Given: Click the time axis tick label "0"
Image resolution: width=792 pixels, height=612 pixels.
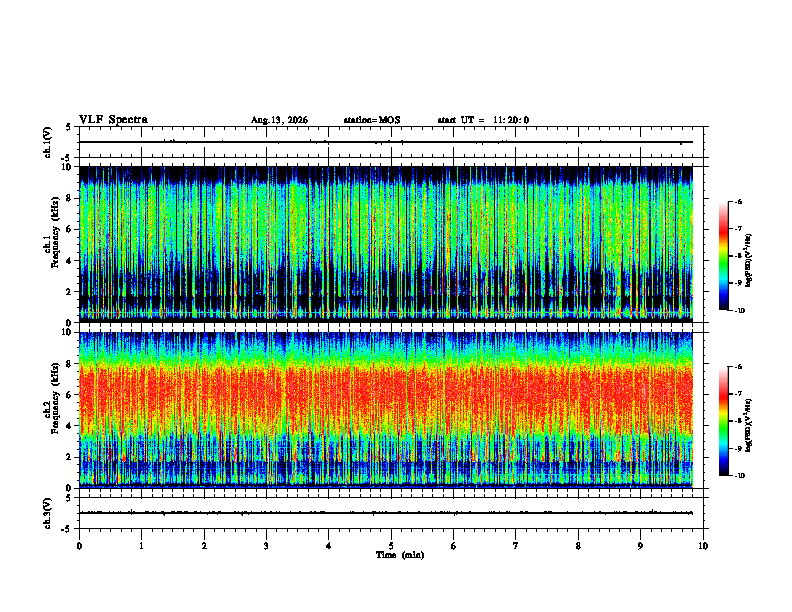Looking at the screenshot, I should click(x=79, y=546).
